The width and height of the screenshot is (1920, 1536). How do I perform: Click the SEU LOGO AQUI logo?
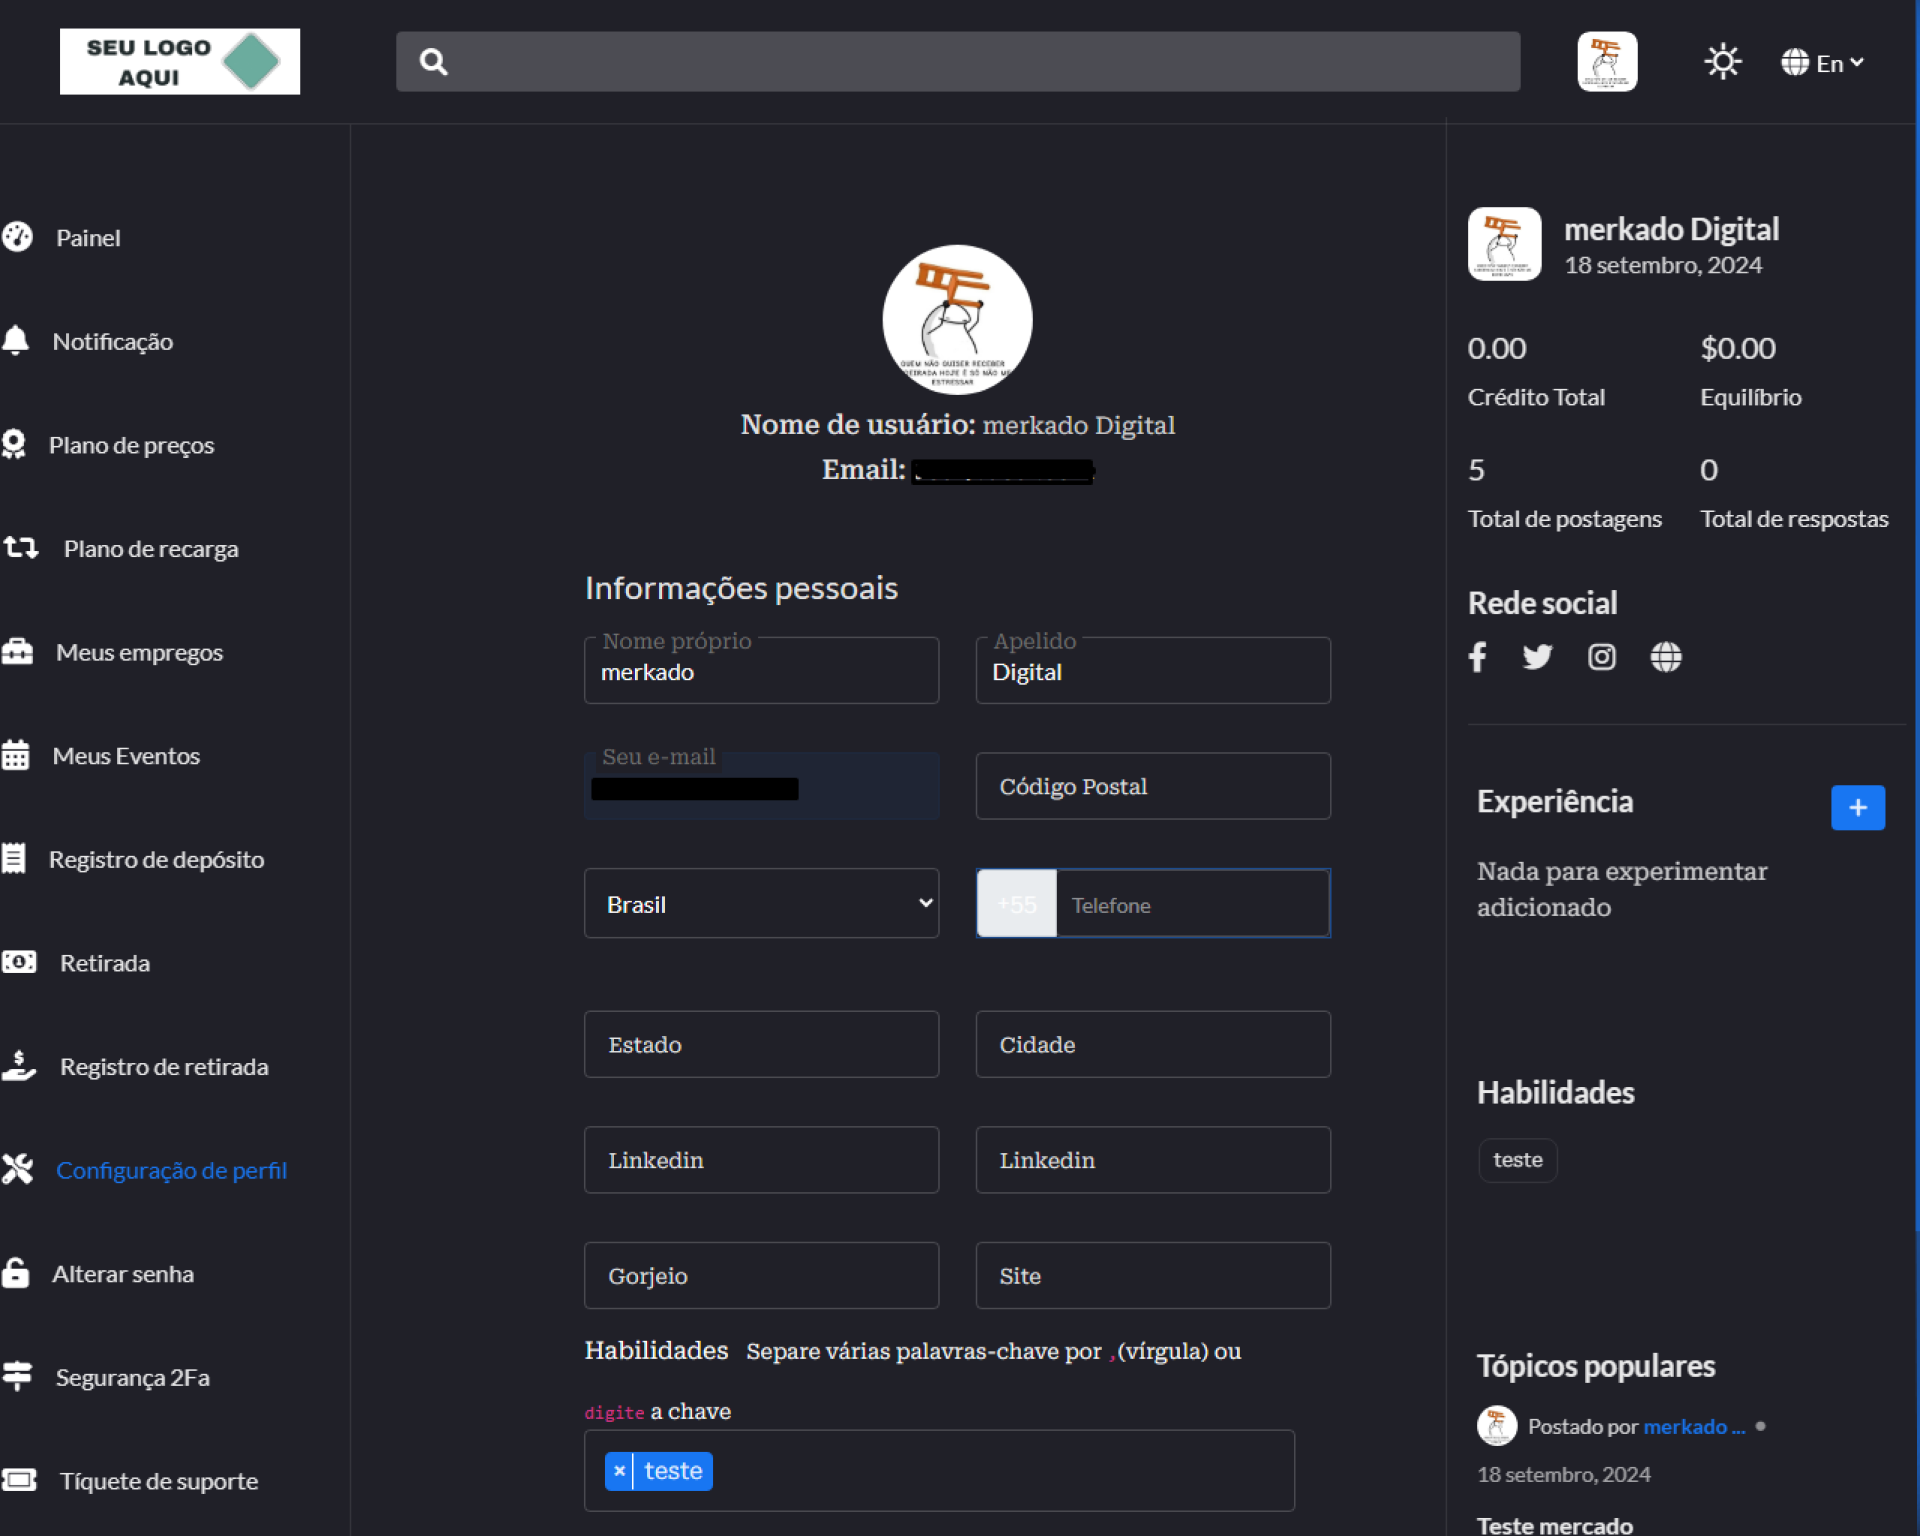point(180,62)
